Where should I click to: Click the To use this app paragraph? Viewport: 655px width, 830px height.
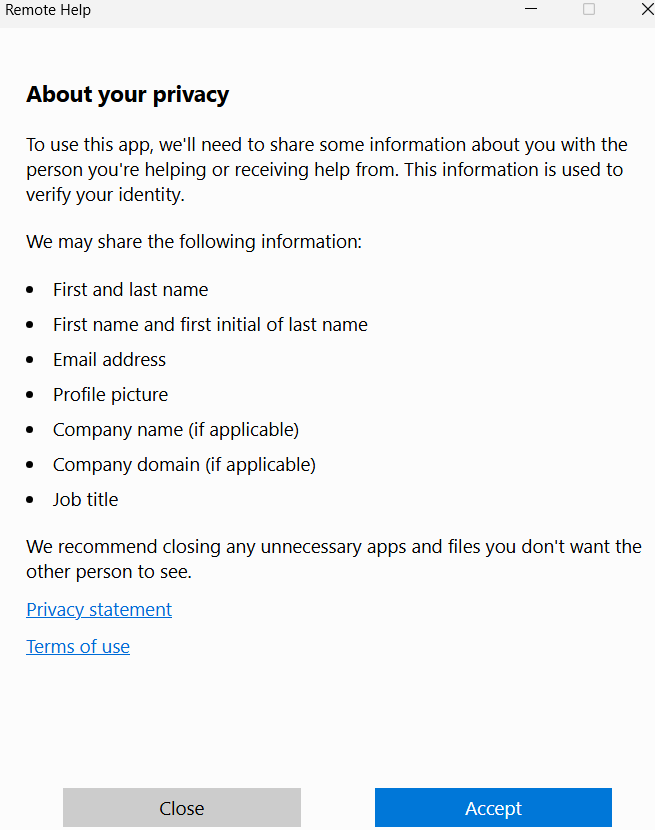click(x=327, y=169)
